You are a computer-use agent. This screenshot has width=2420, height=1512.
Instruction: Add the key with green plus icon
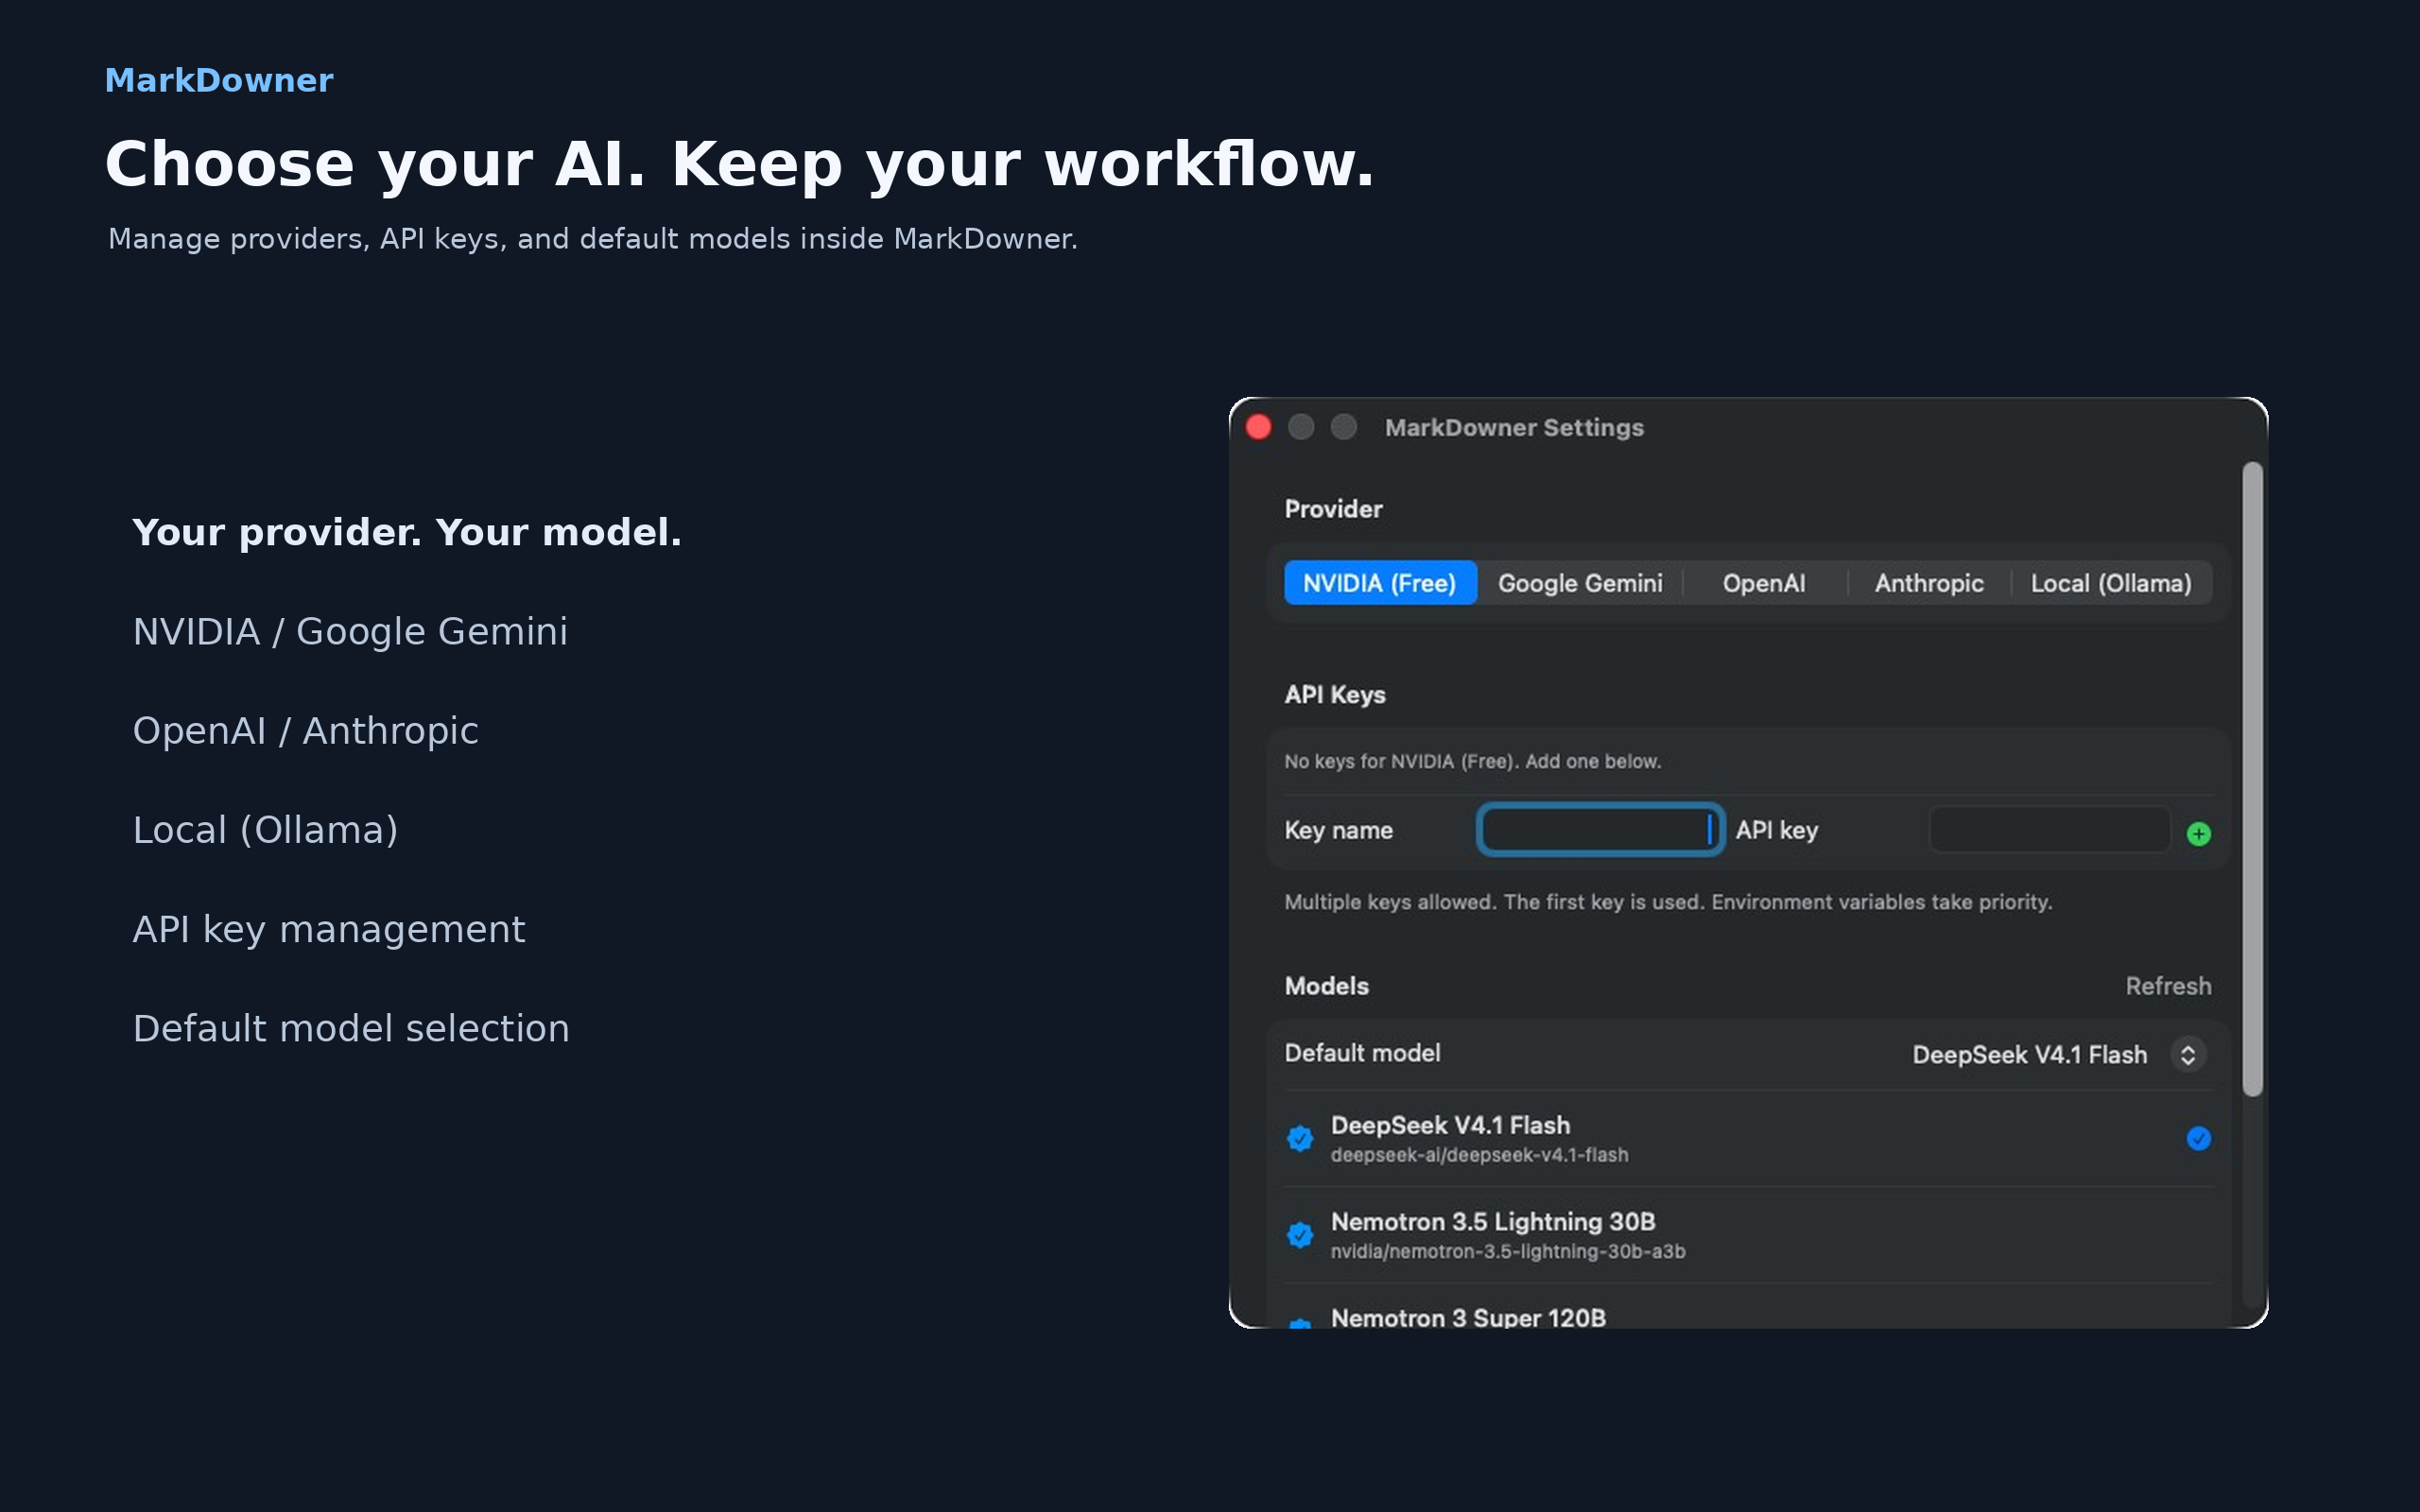pyautogui.click(x=2198, y=834)
